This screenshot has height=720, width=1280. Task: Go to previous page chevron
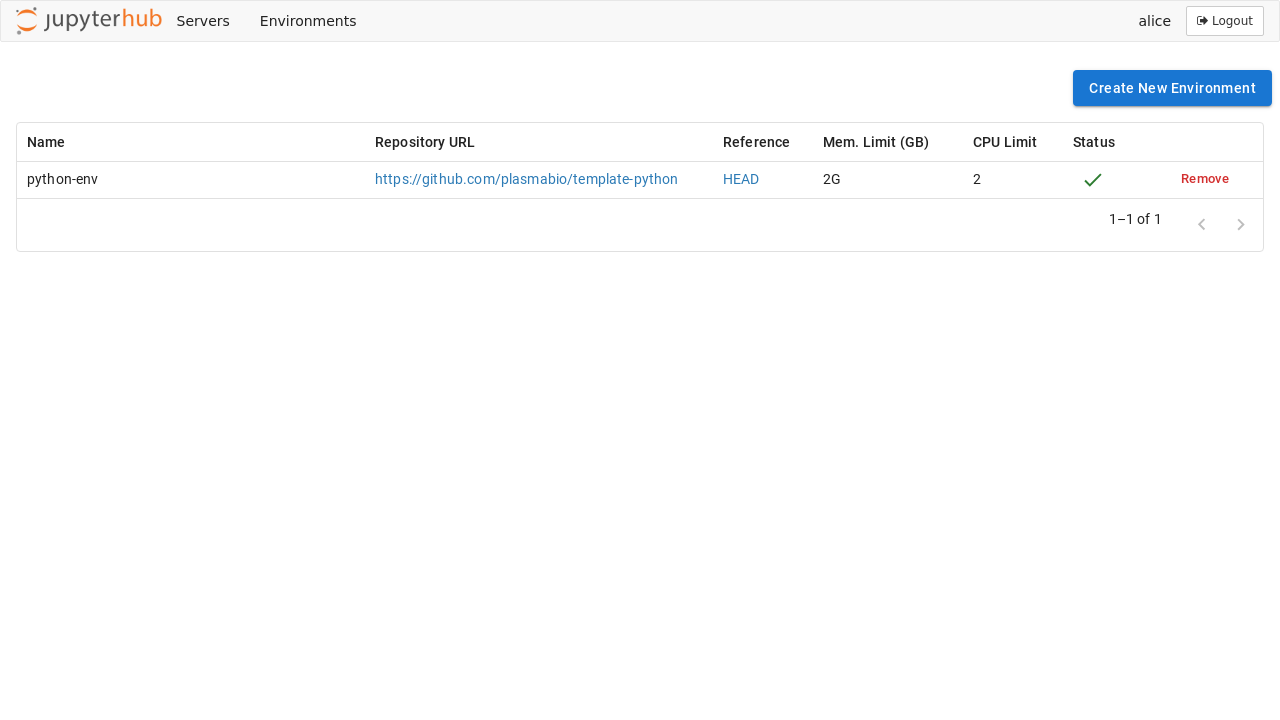point(1202,224)
